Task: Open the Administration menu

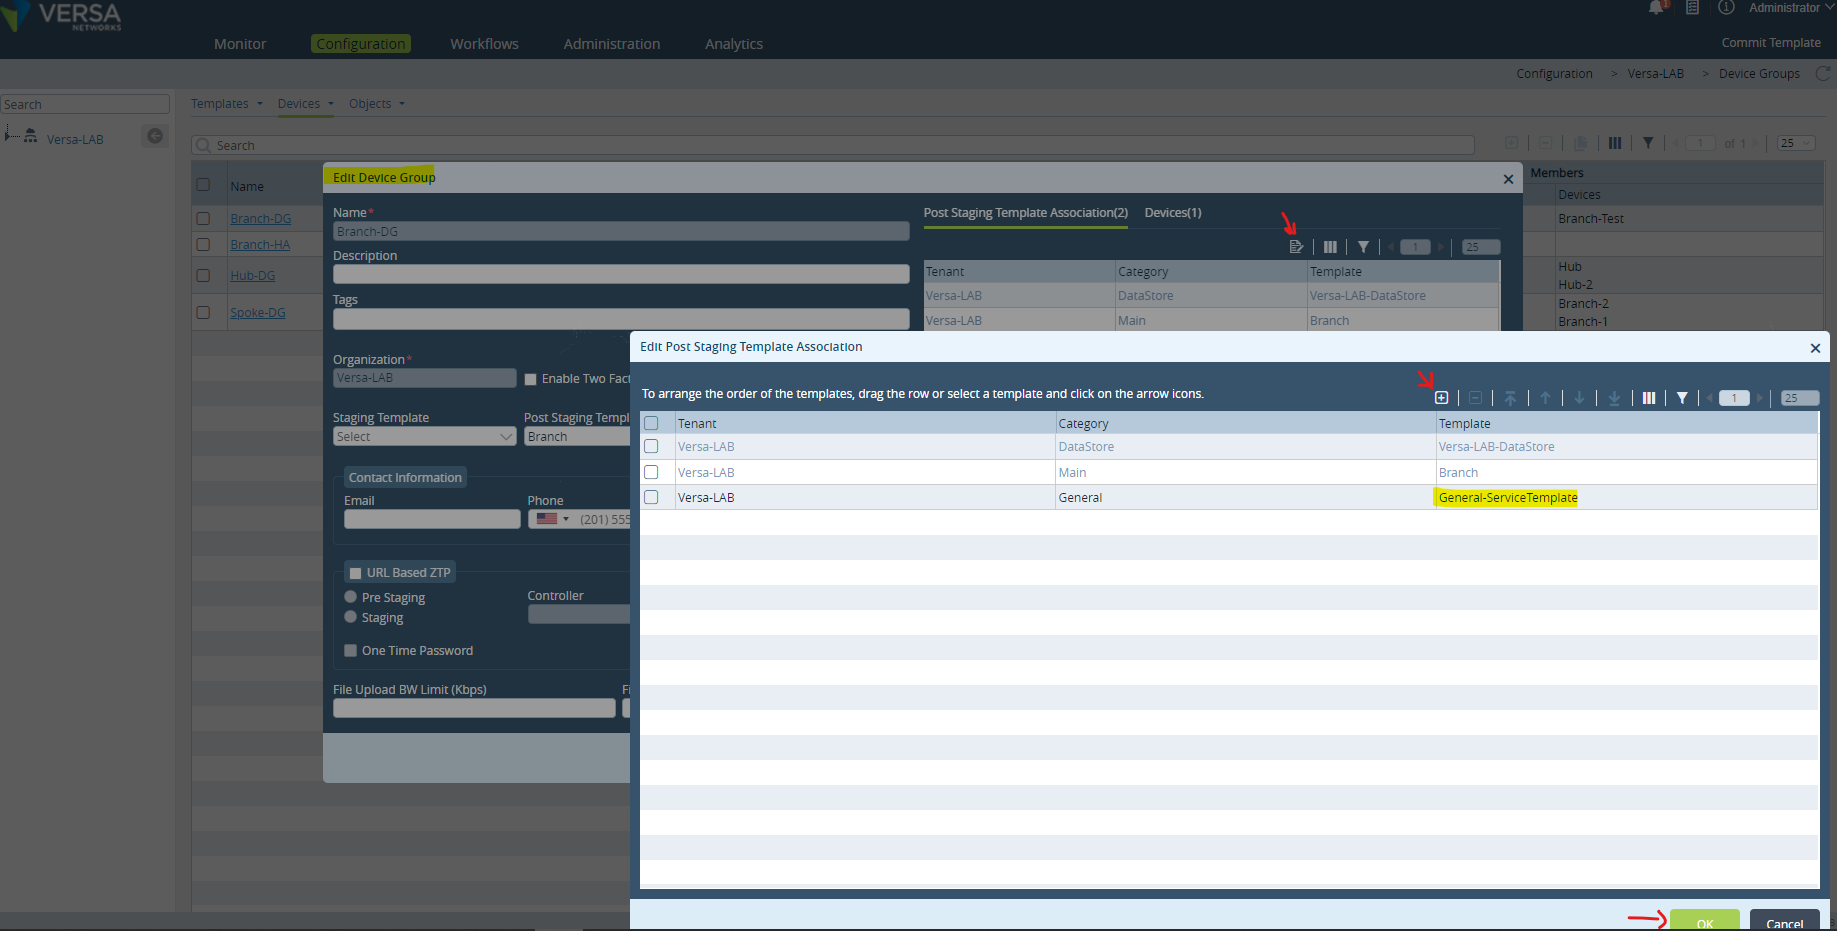Action: [x=612, y=44]
